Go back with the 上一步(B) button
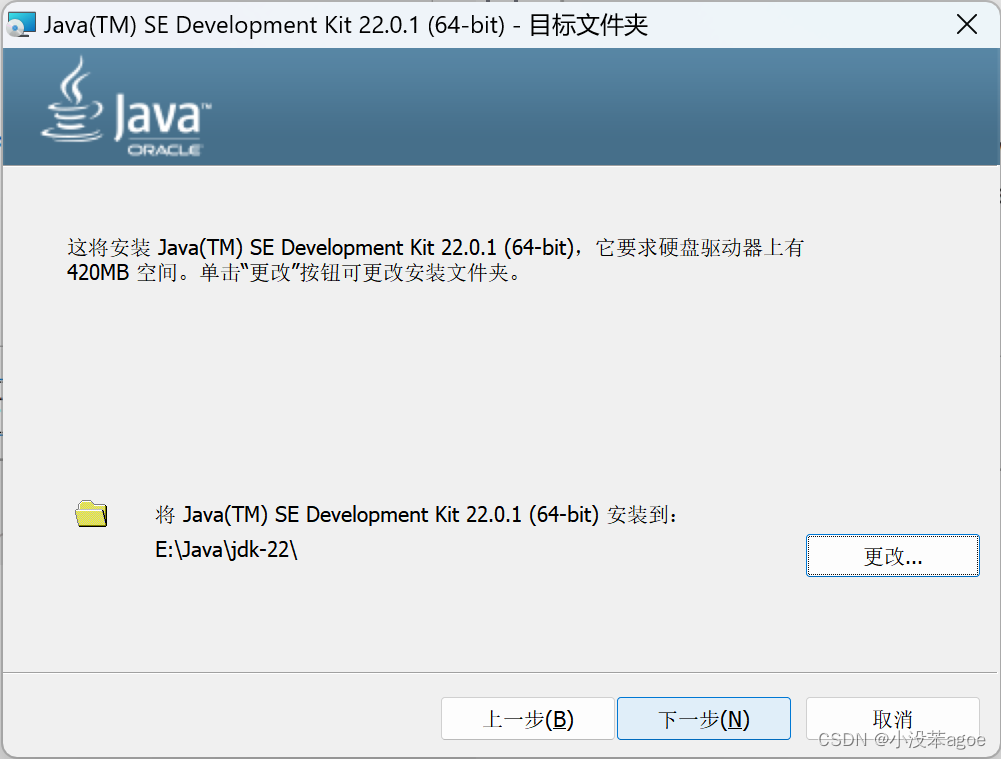Image resolution: width=1001 pixels, height=759 pixels. [527, 719]
